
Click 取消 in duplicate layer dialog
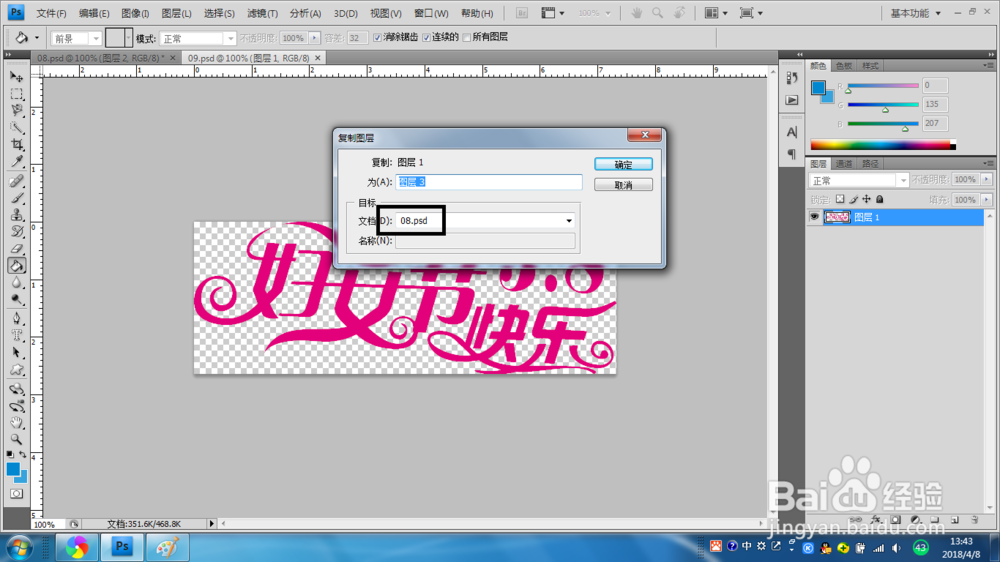tap(623, 185)
